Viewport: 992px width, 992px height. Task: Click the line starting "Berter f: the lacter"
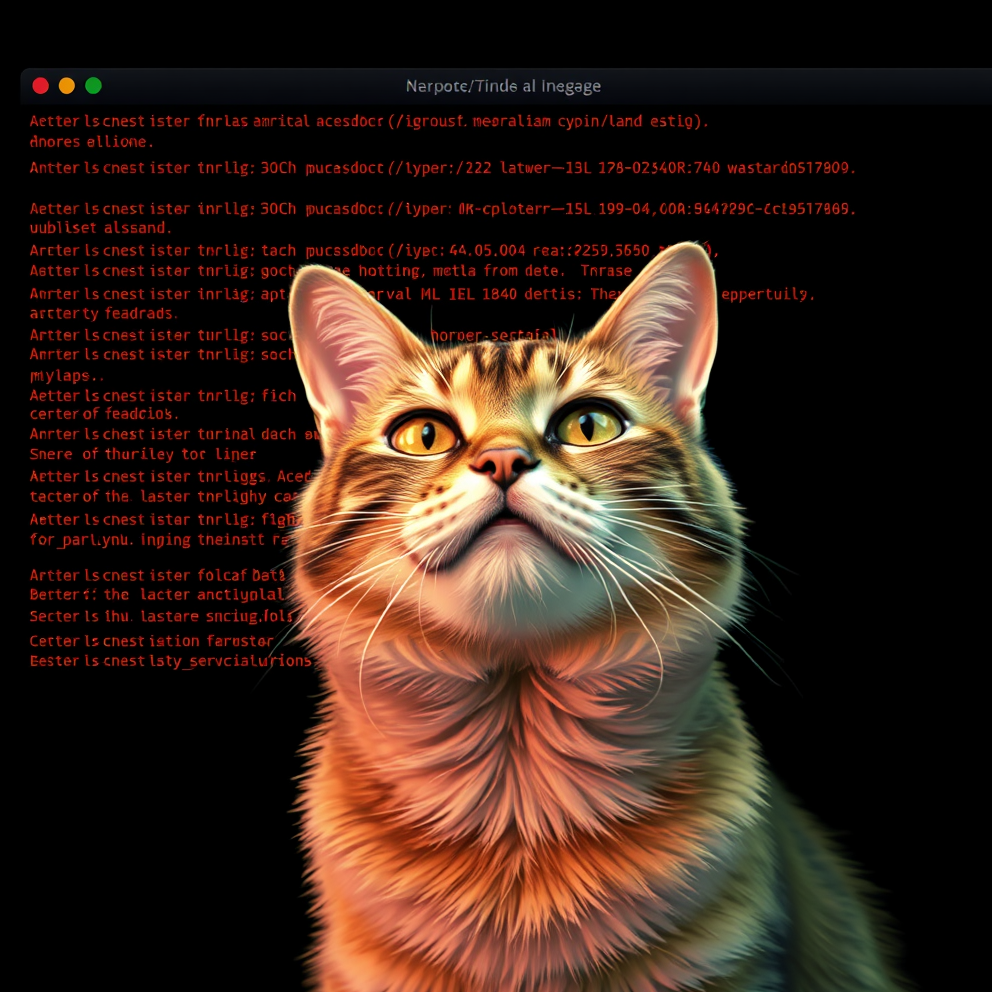(x=157, y=595)
